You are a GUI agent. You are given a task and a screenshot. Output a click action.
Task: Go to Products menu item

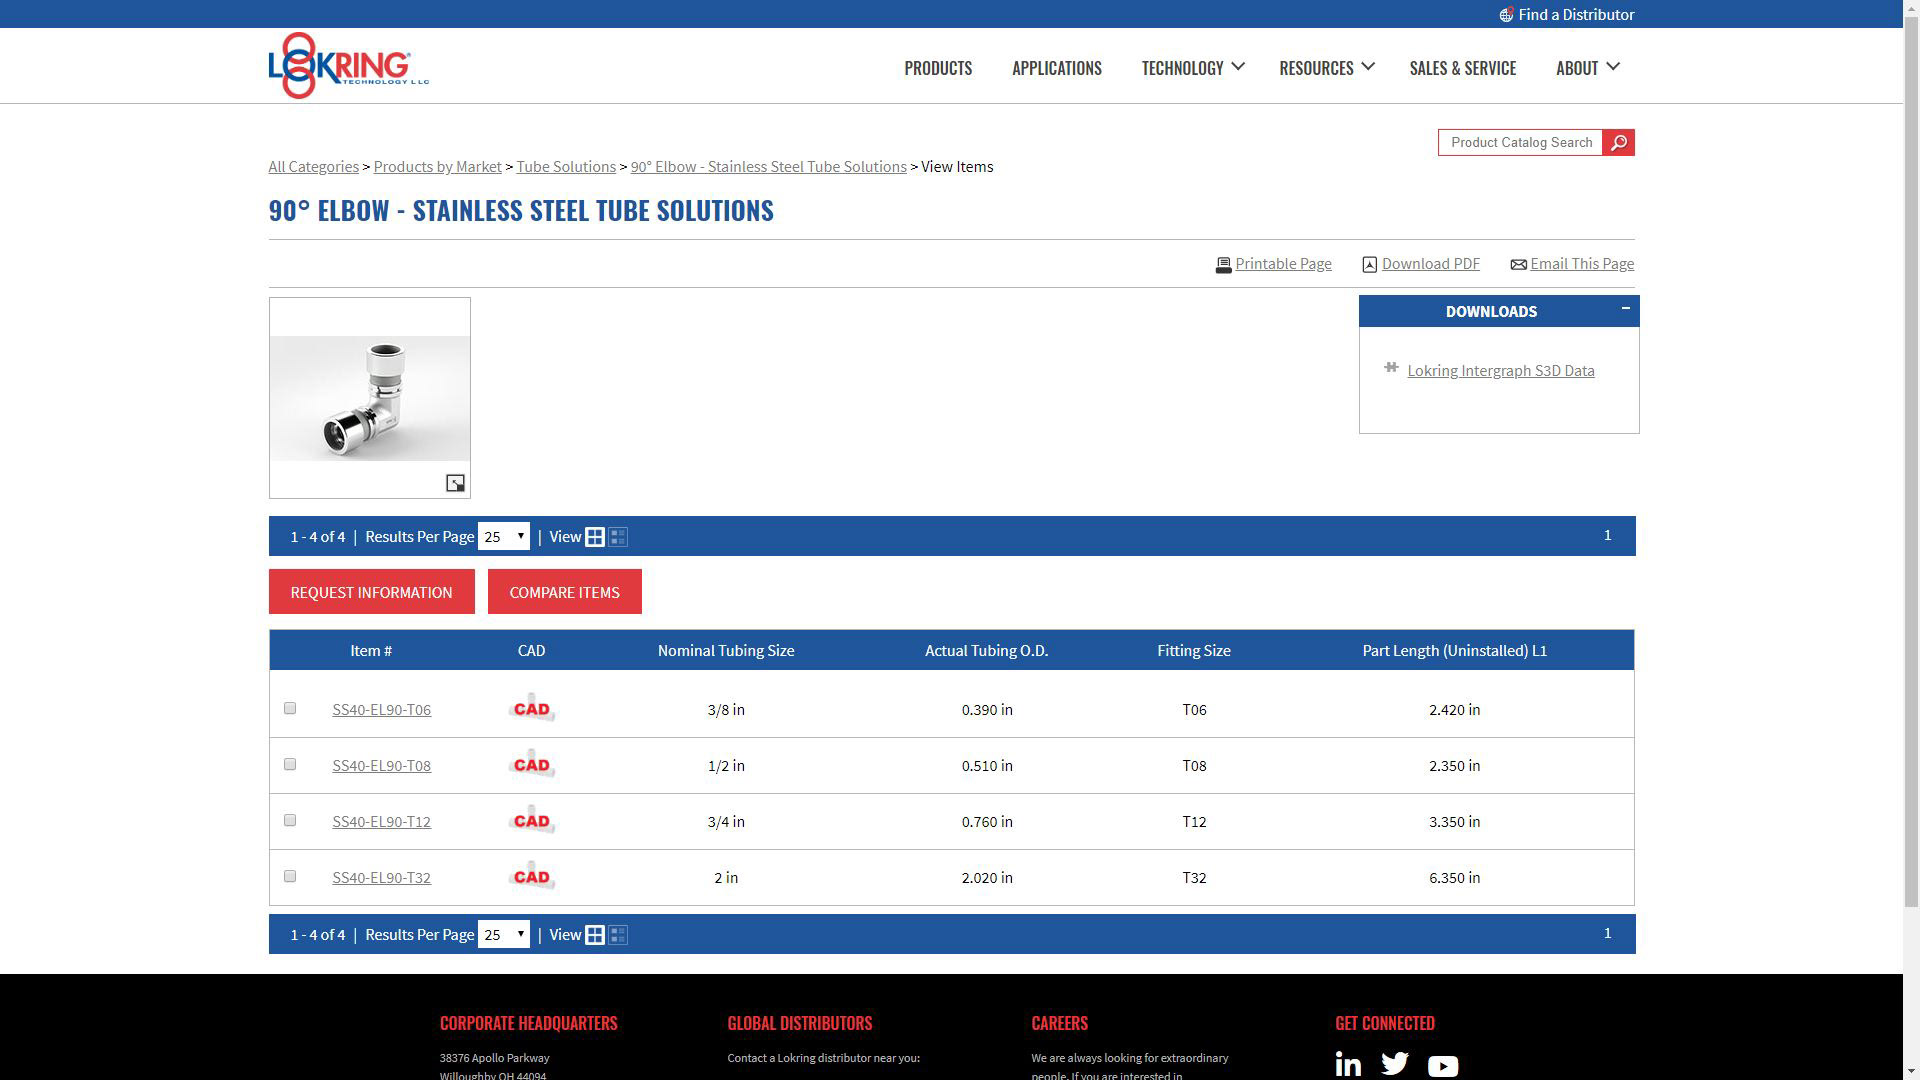[937, 68]
